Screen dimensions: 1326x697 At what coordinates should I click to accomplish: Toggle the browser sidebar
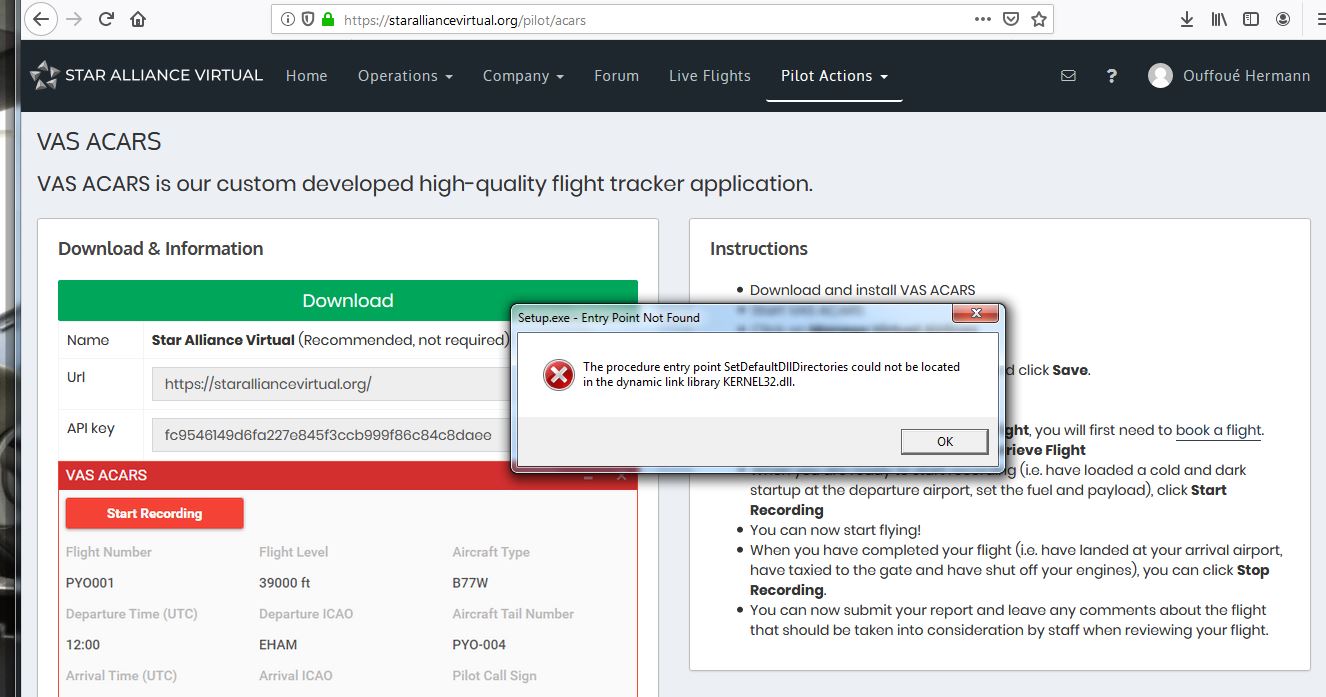(x=1251, y=19)
